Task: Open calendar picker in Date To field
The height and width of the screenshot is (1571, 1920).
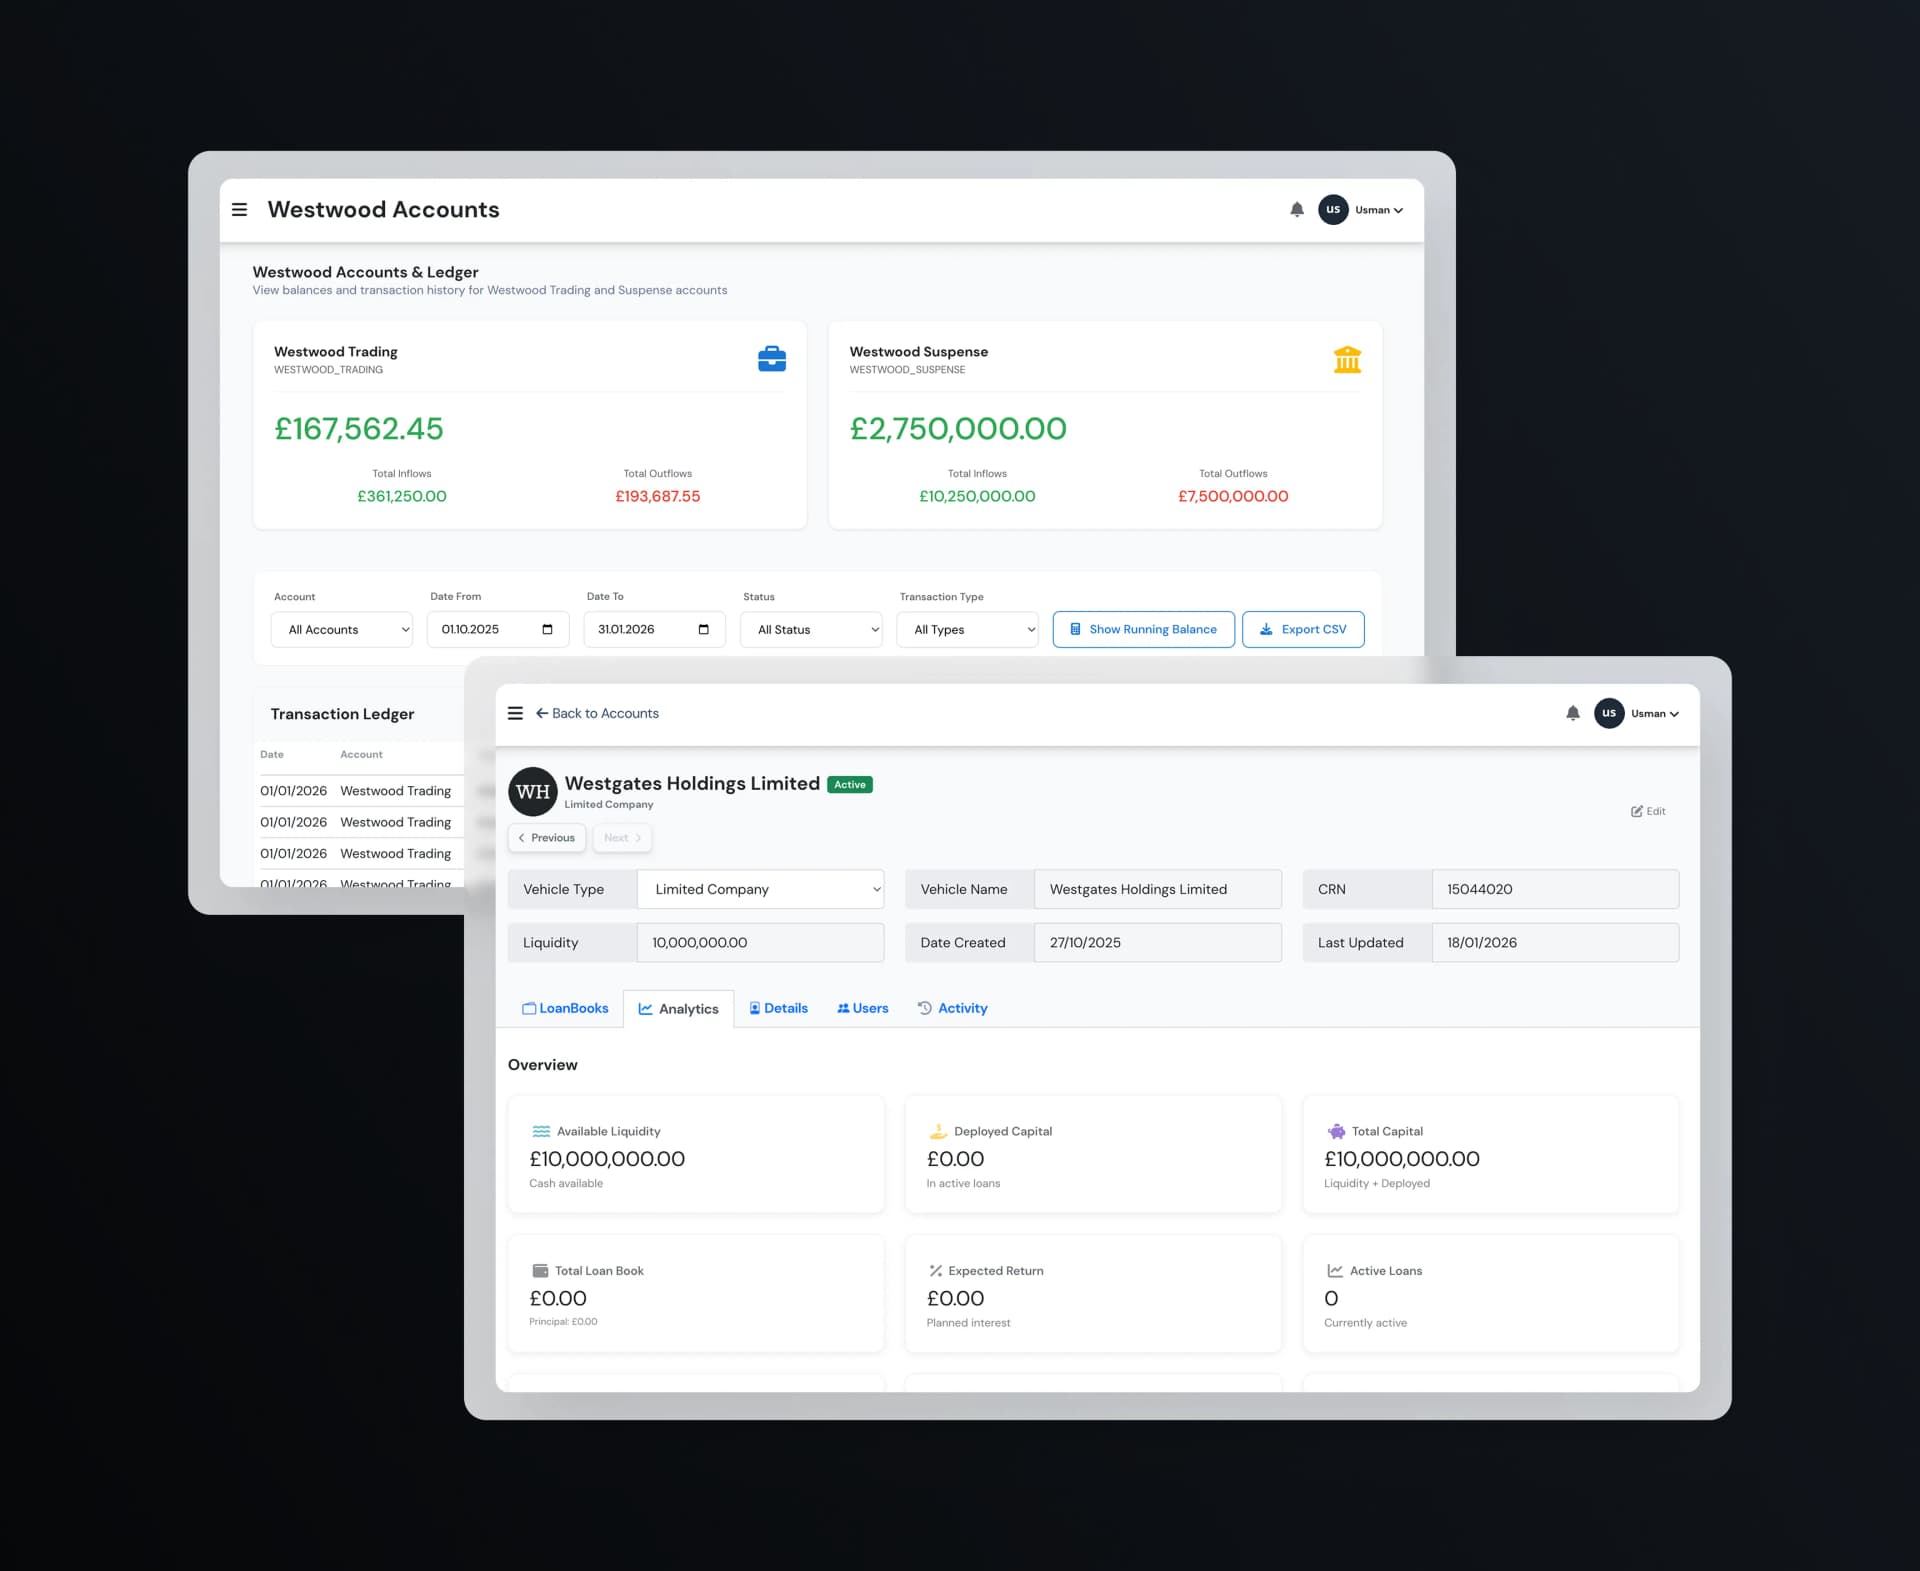Action: tap(703, 629)
